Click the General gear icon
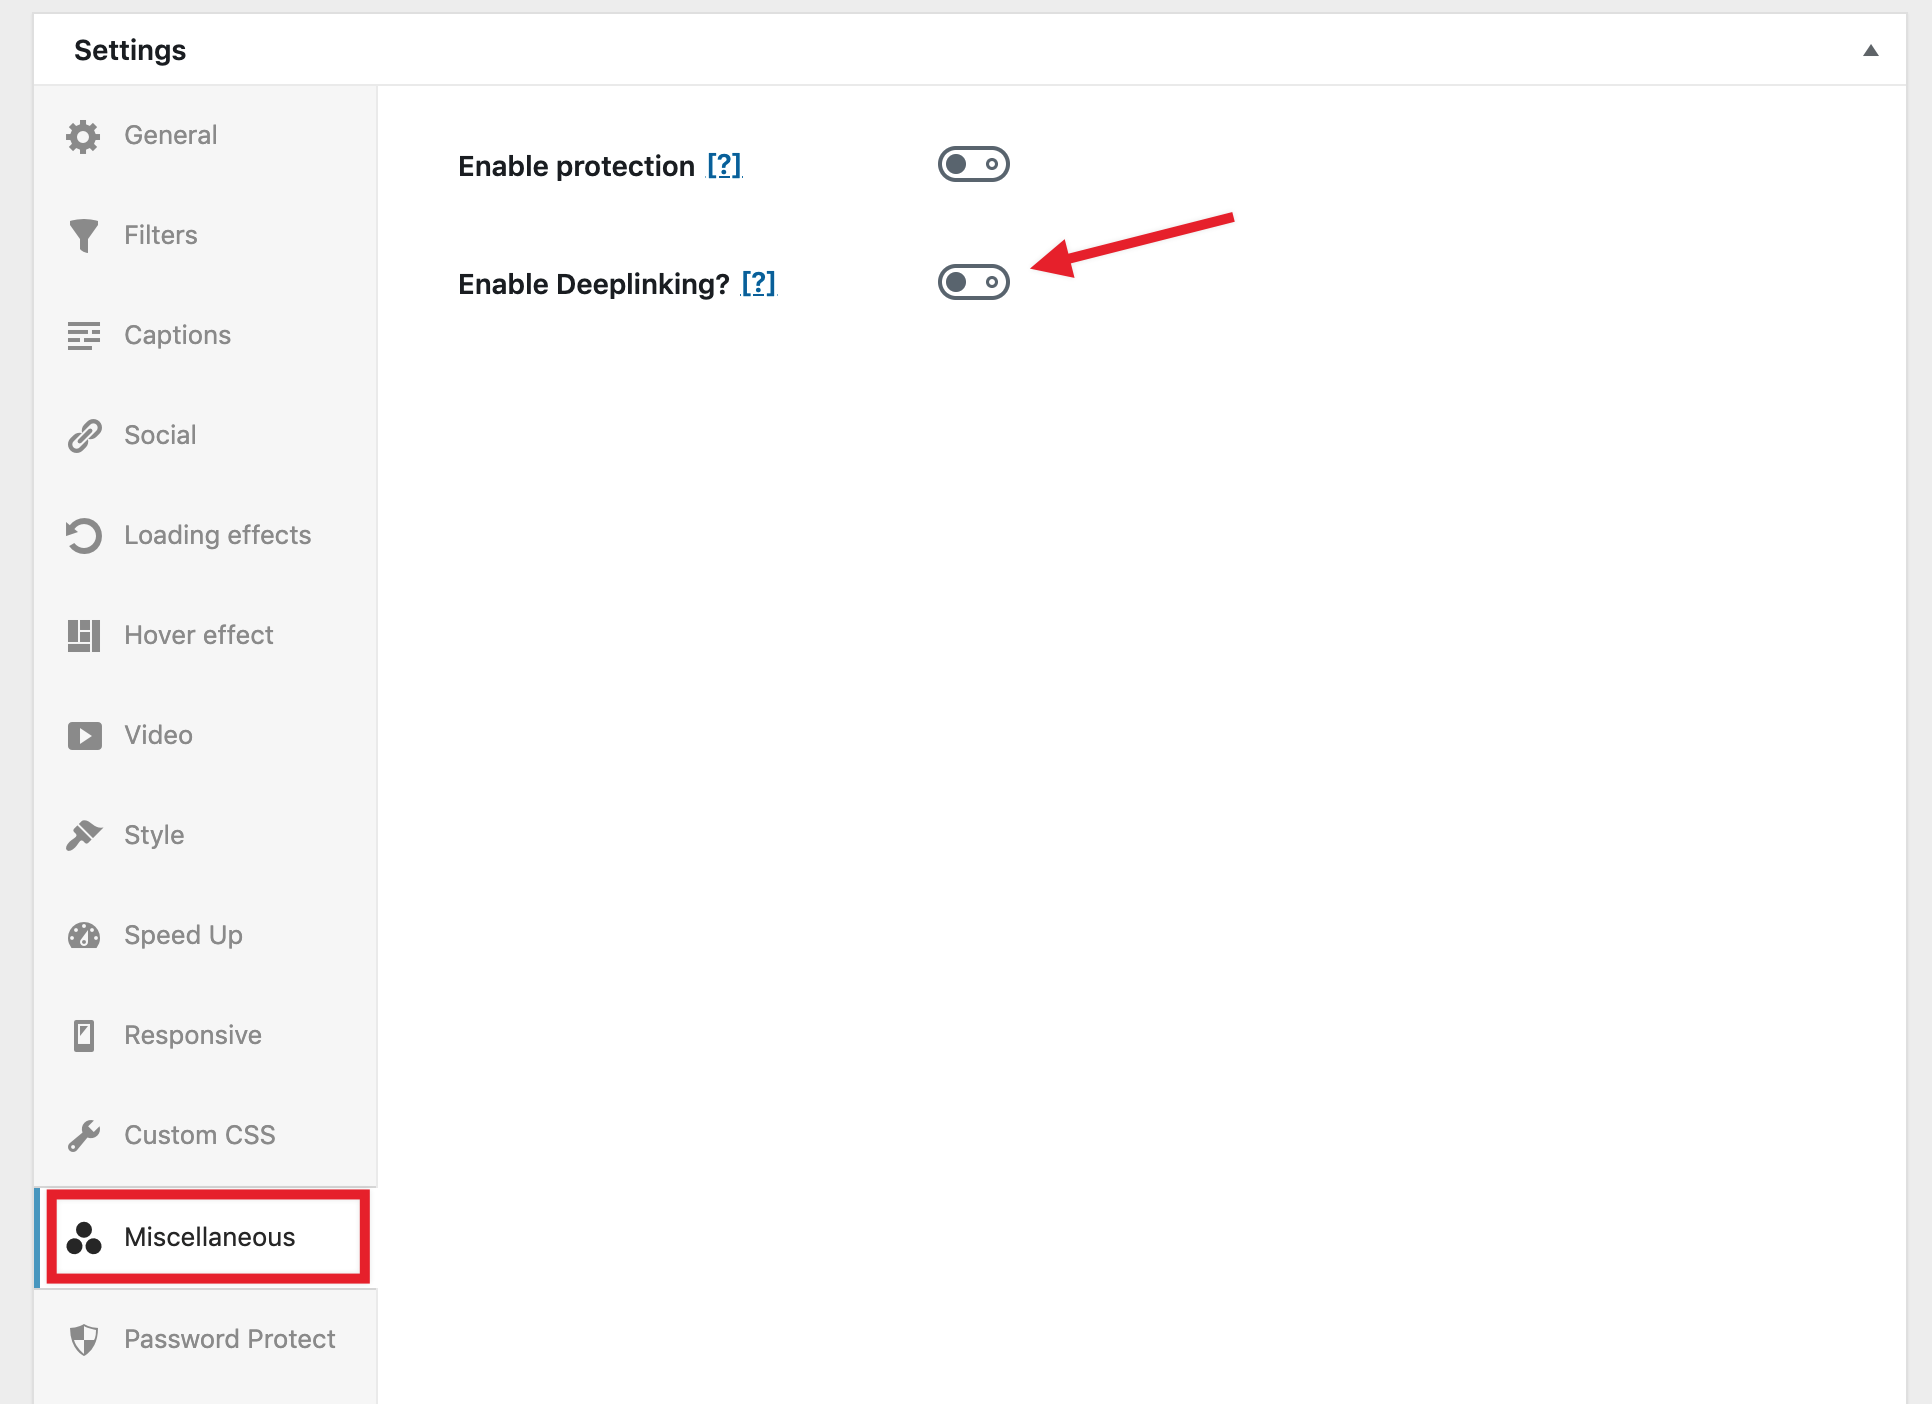The height and width of the screenshot is (1404, 1932). point(83,136)
